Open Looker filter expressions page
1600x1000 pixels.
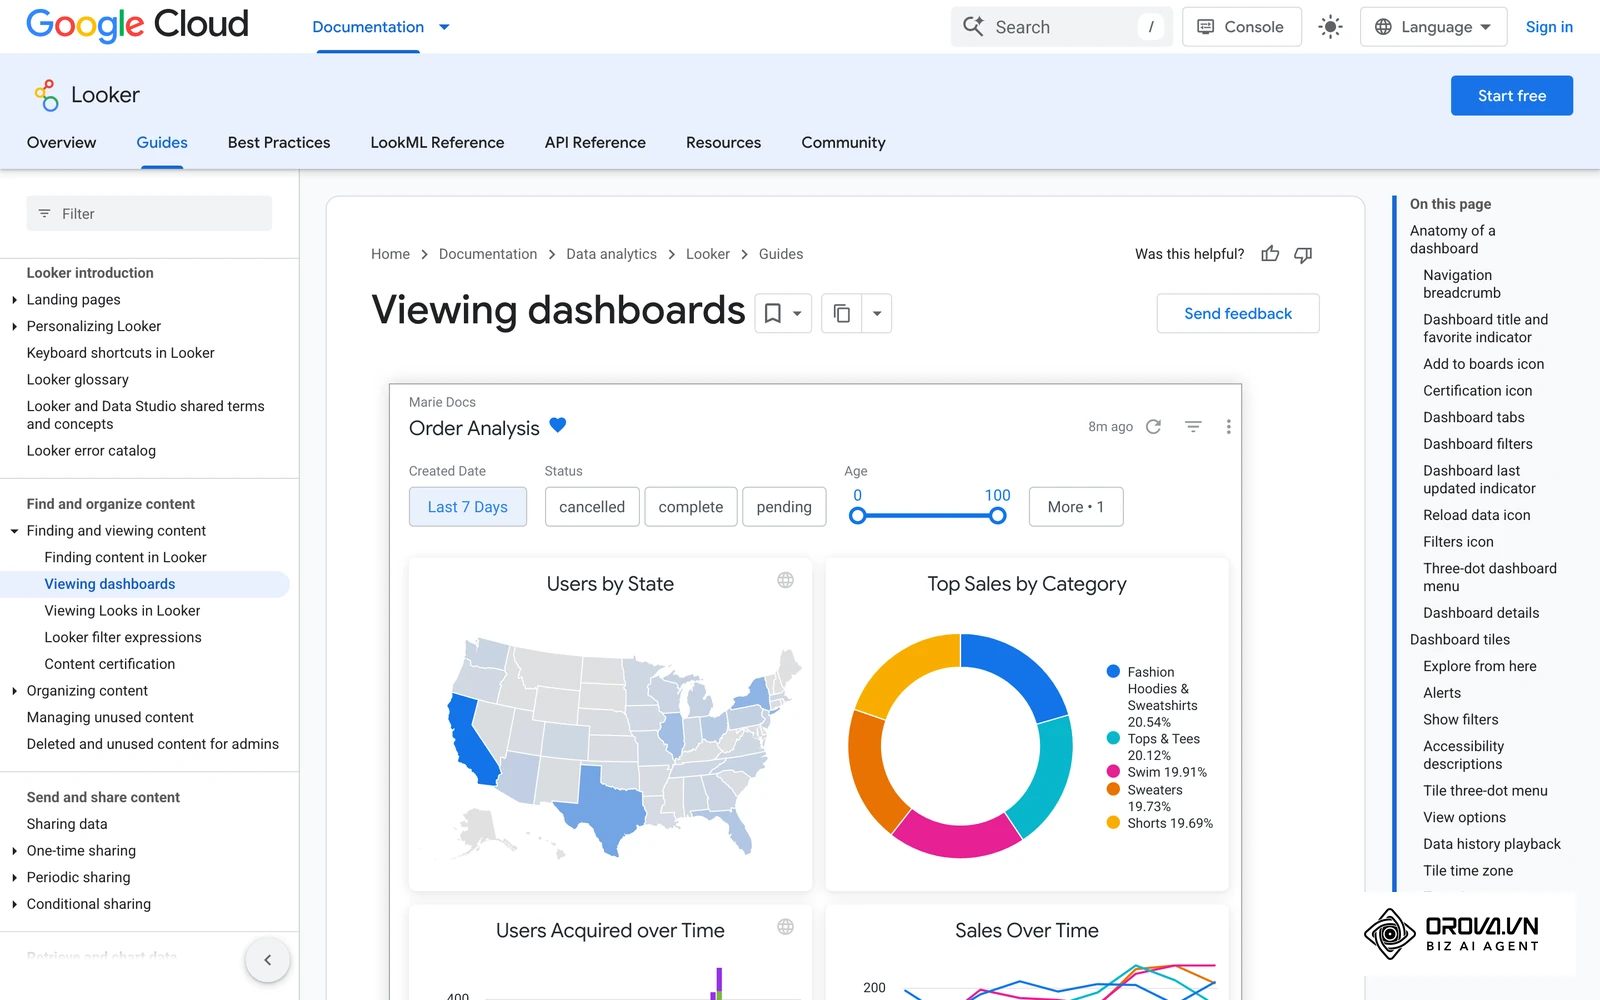[x=123, y=638]
